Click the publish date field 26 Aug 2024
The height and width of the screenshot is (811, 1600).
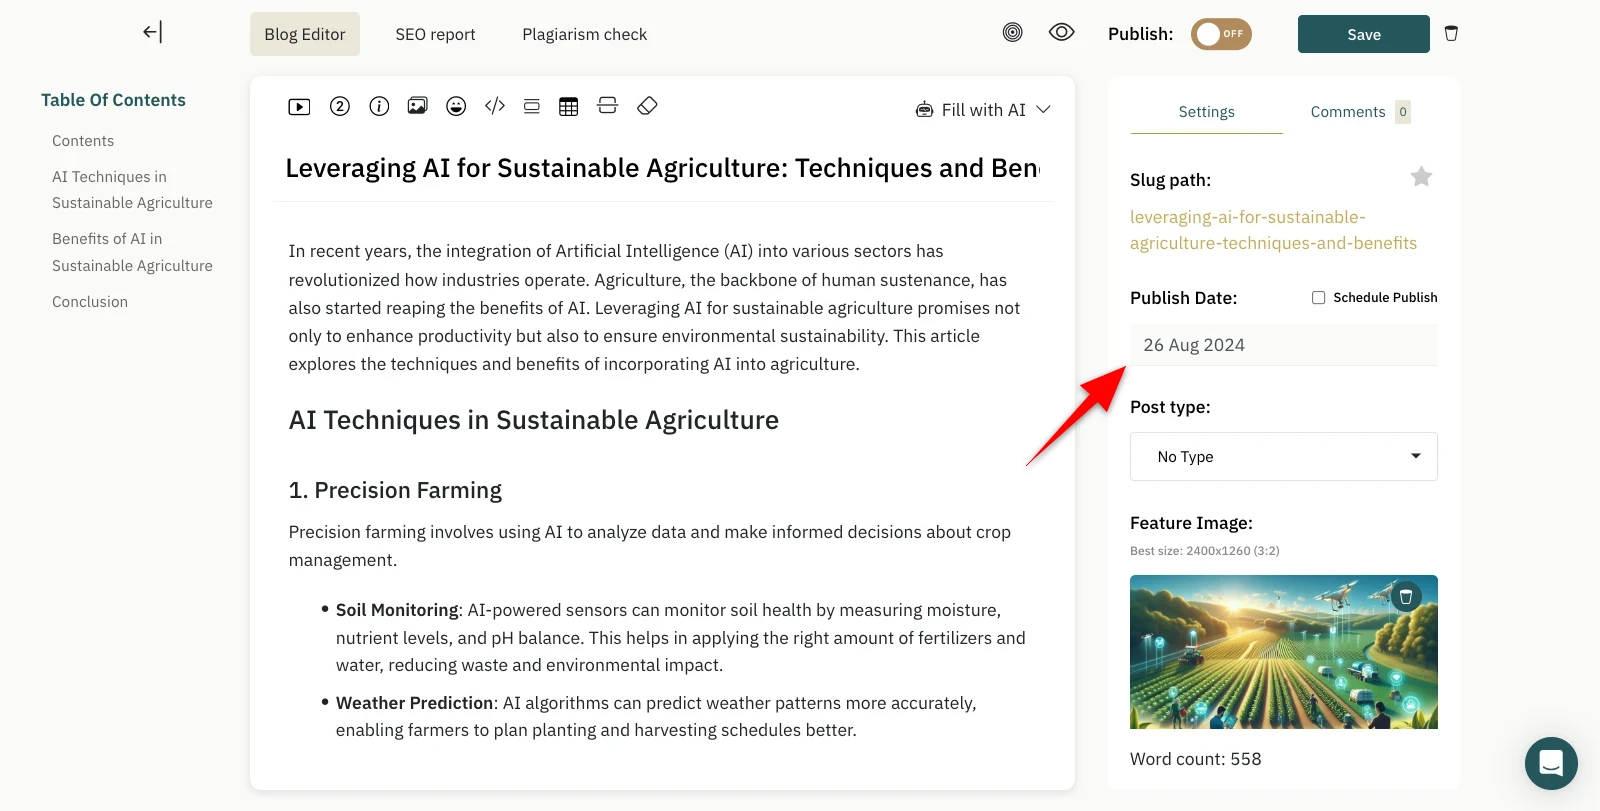1284,345
